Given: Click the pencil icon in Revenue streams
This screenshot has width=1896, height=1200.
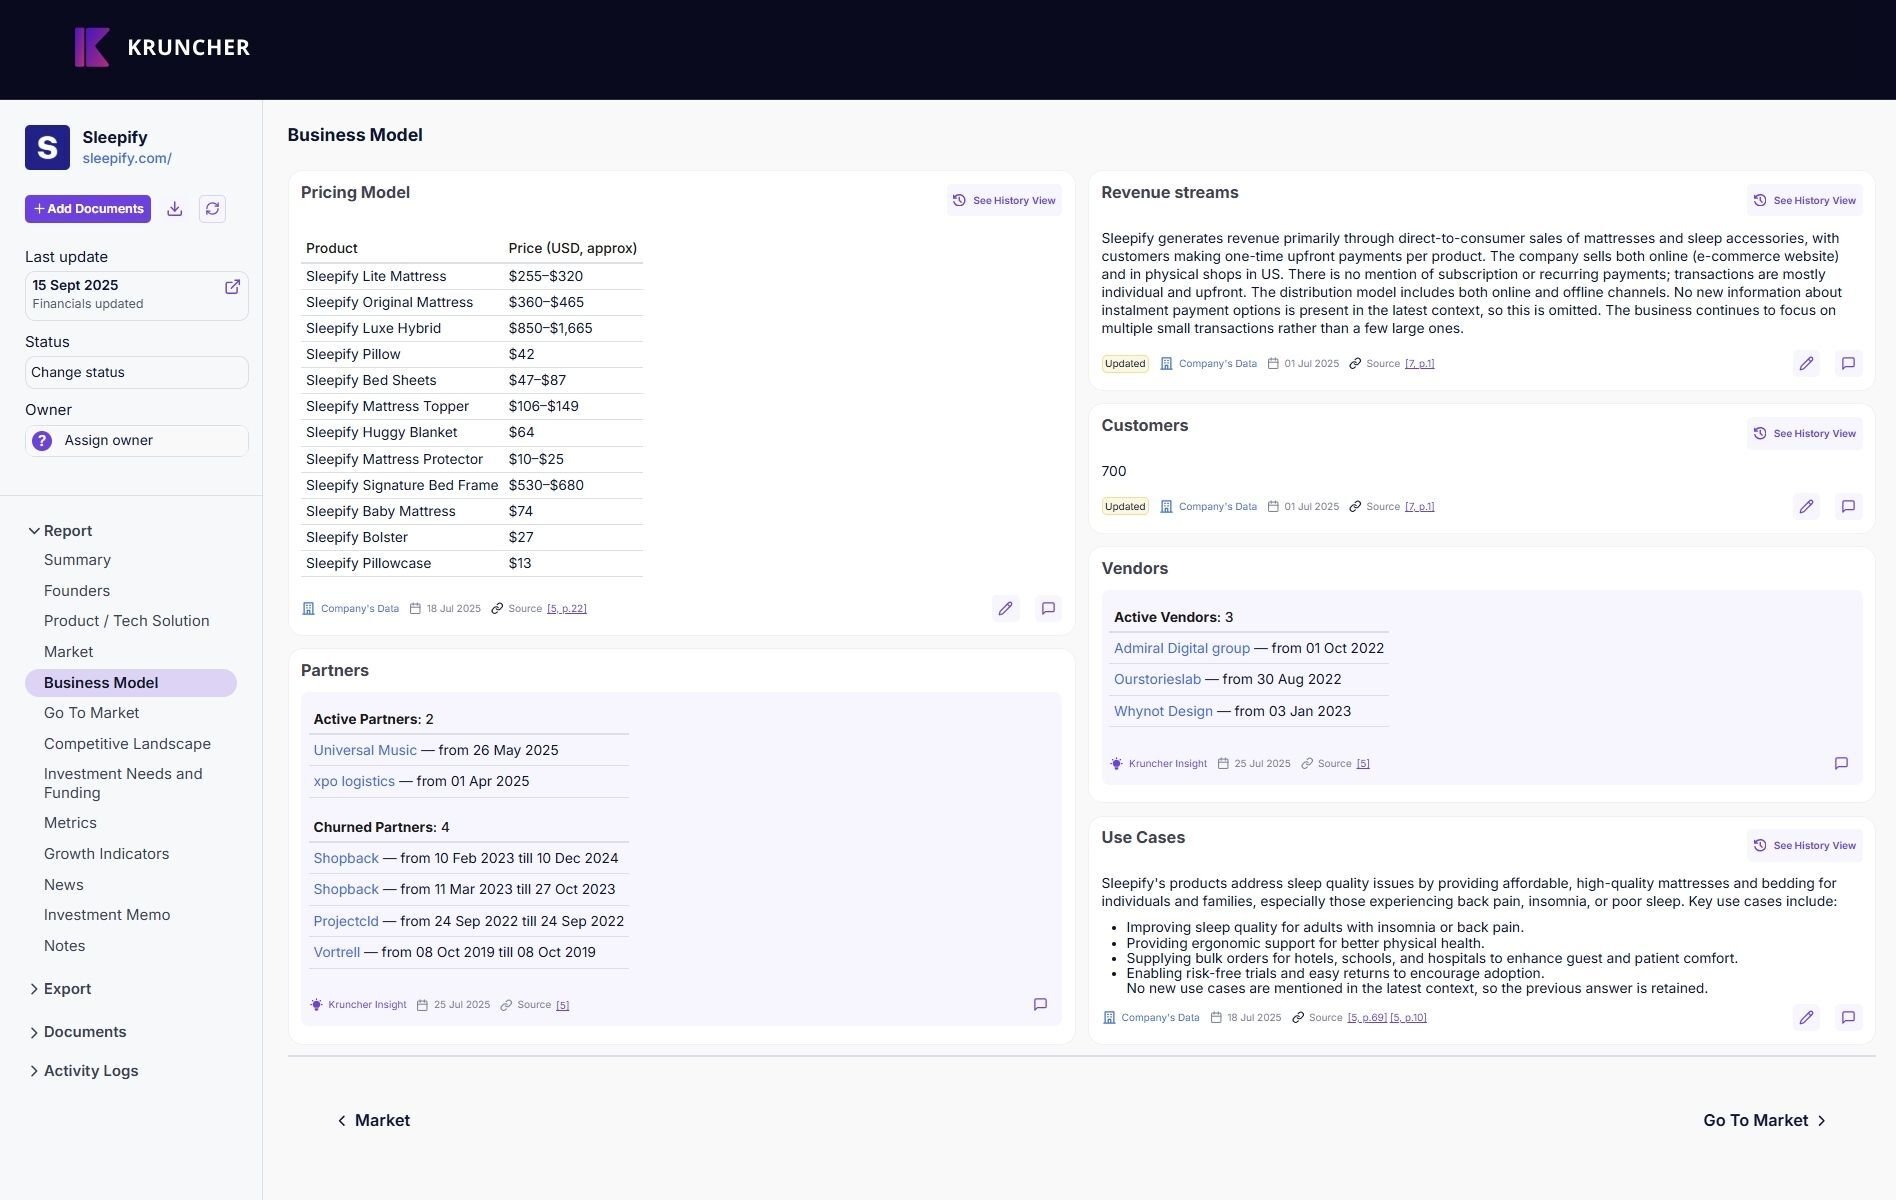Looking at the screenshot, I should click(1805, 364).
